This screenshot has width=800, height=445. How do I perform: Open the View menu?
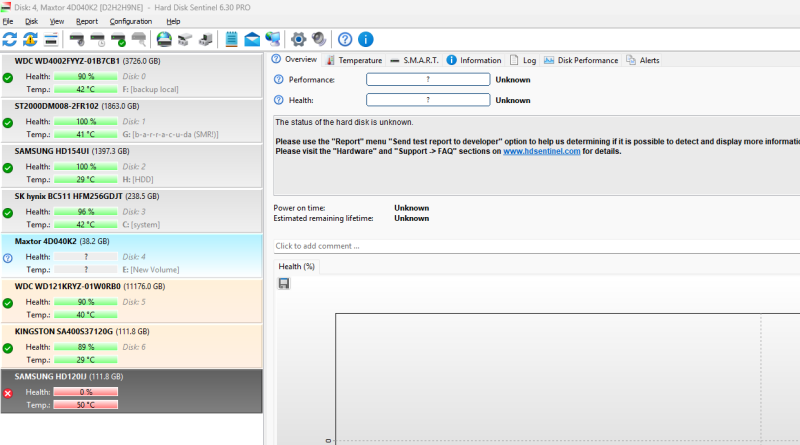[57, 21]
